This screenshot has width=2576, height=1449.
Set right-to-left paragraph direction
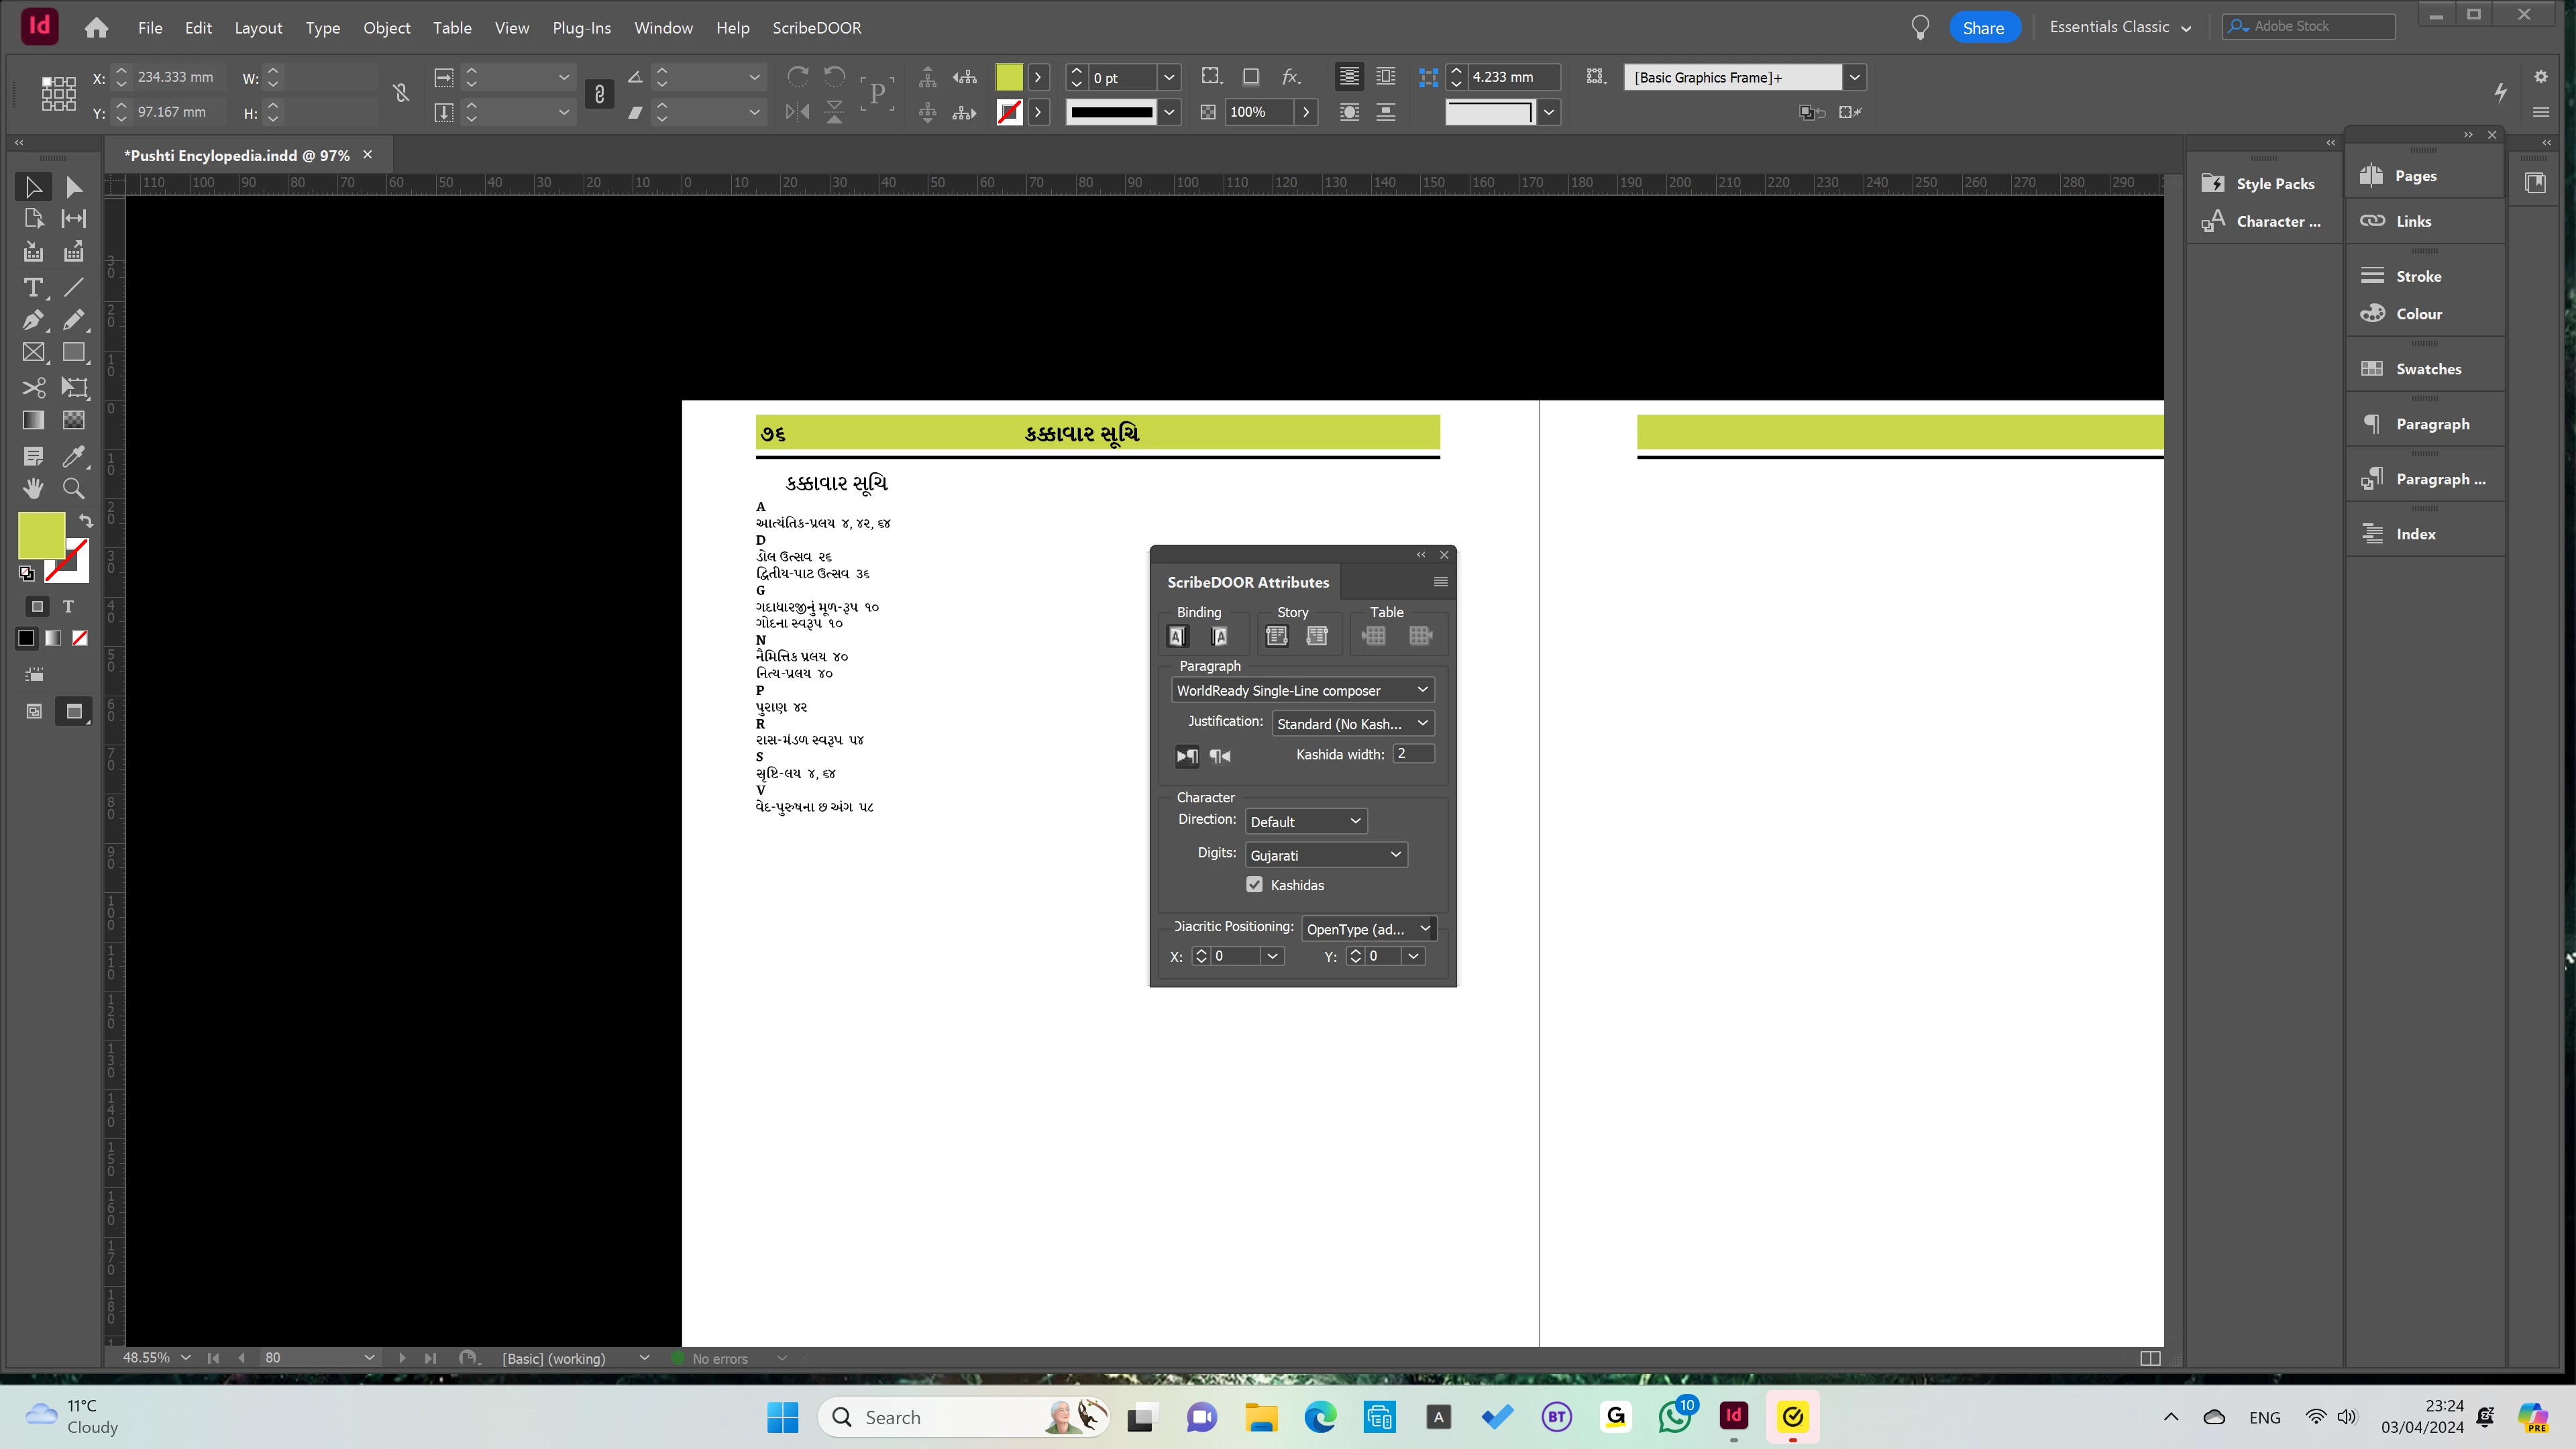(1220, 756)
